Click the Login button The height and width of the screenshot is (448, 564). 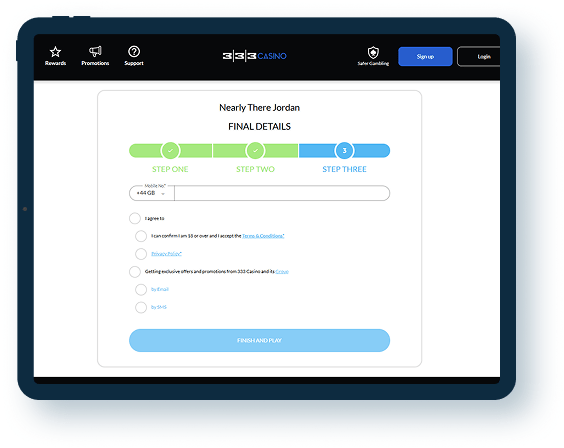479,56
